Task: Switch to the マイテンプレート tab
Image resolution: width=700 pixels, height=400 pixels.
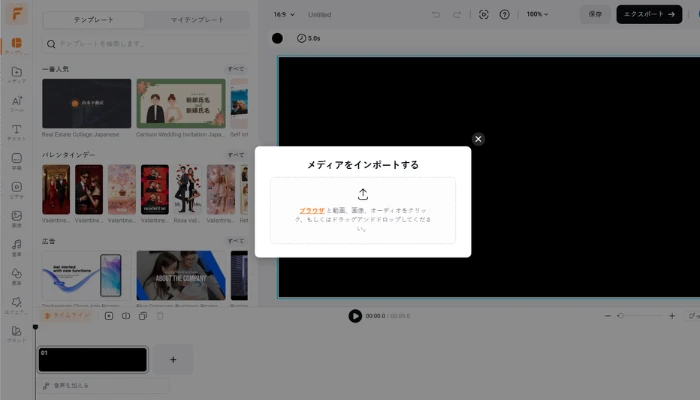Action: click(197, 20)
